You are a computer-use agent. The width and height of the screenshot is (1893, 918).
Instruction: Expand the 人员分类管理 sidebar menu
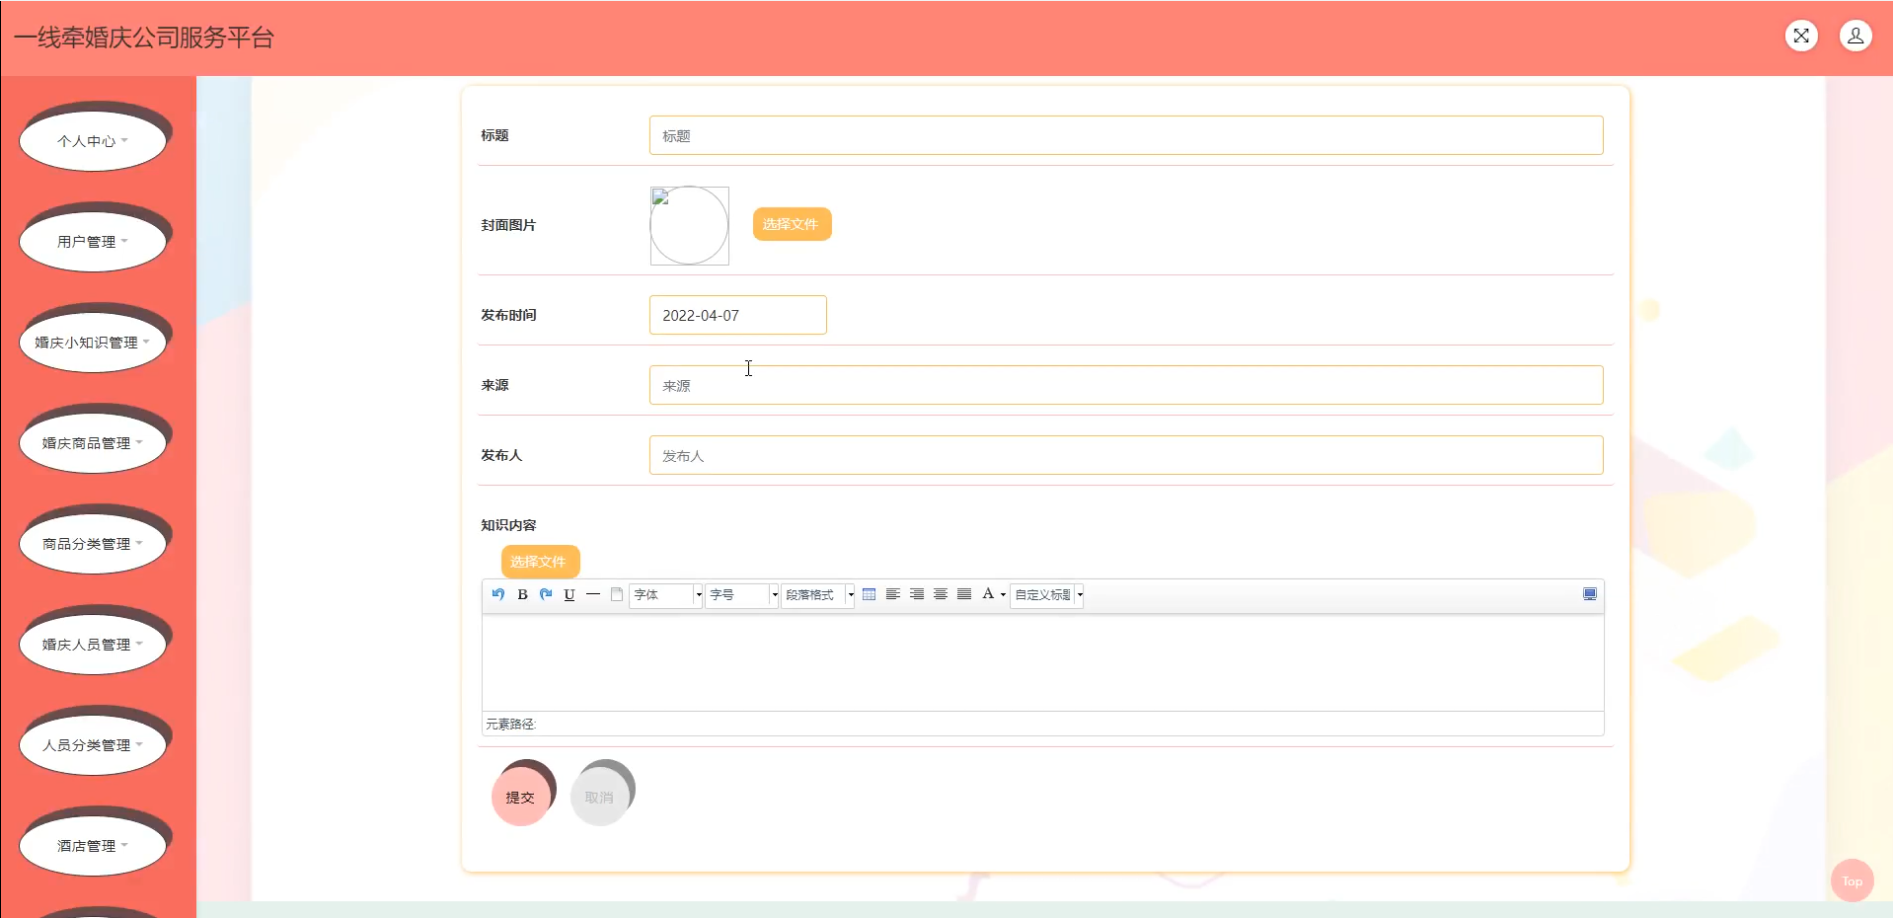click(x=93, y=745)
